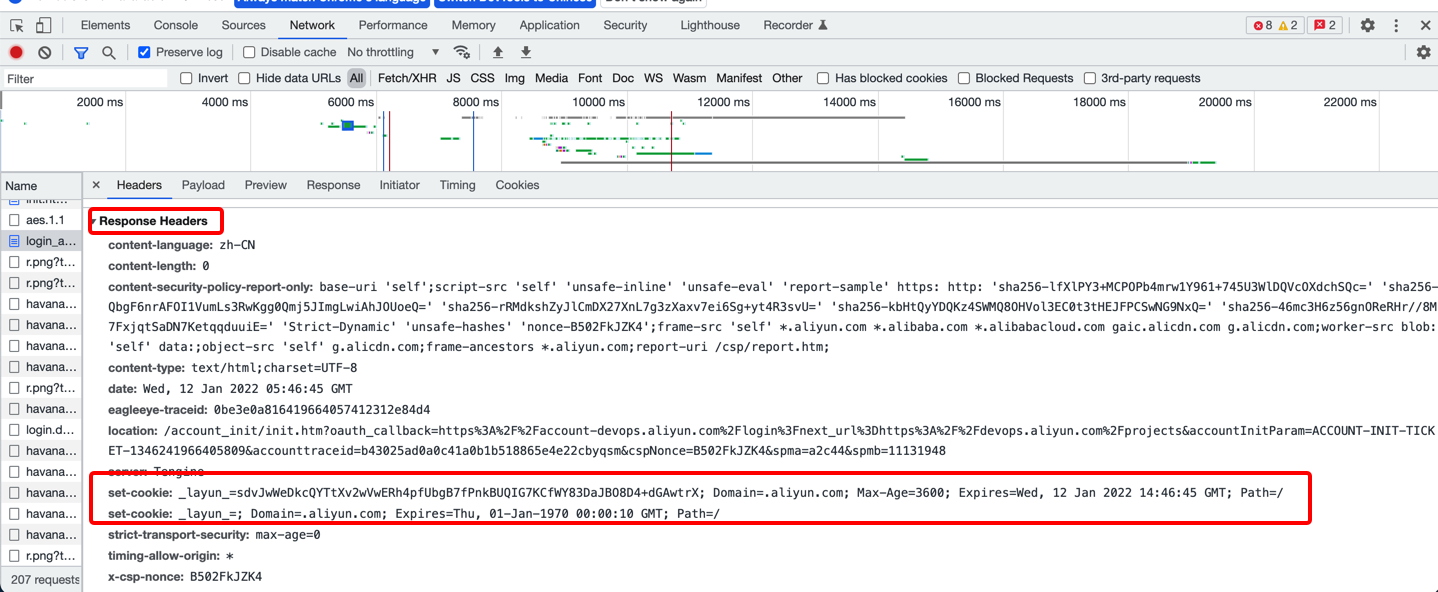Open DevTools settings gear in tab bar
The width and height of the screenshot is (1438, 592).
click(x=1367, y=25)
